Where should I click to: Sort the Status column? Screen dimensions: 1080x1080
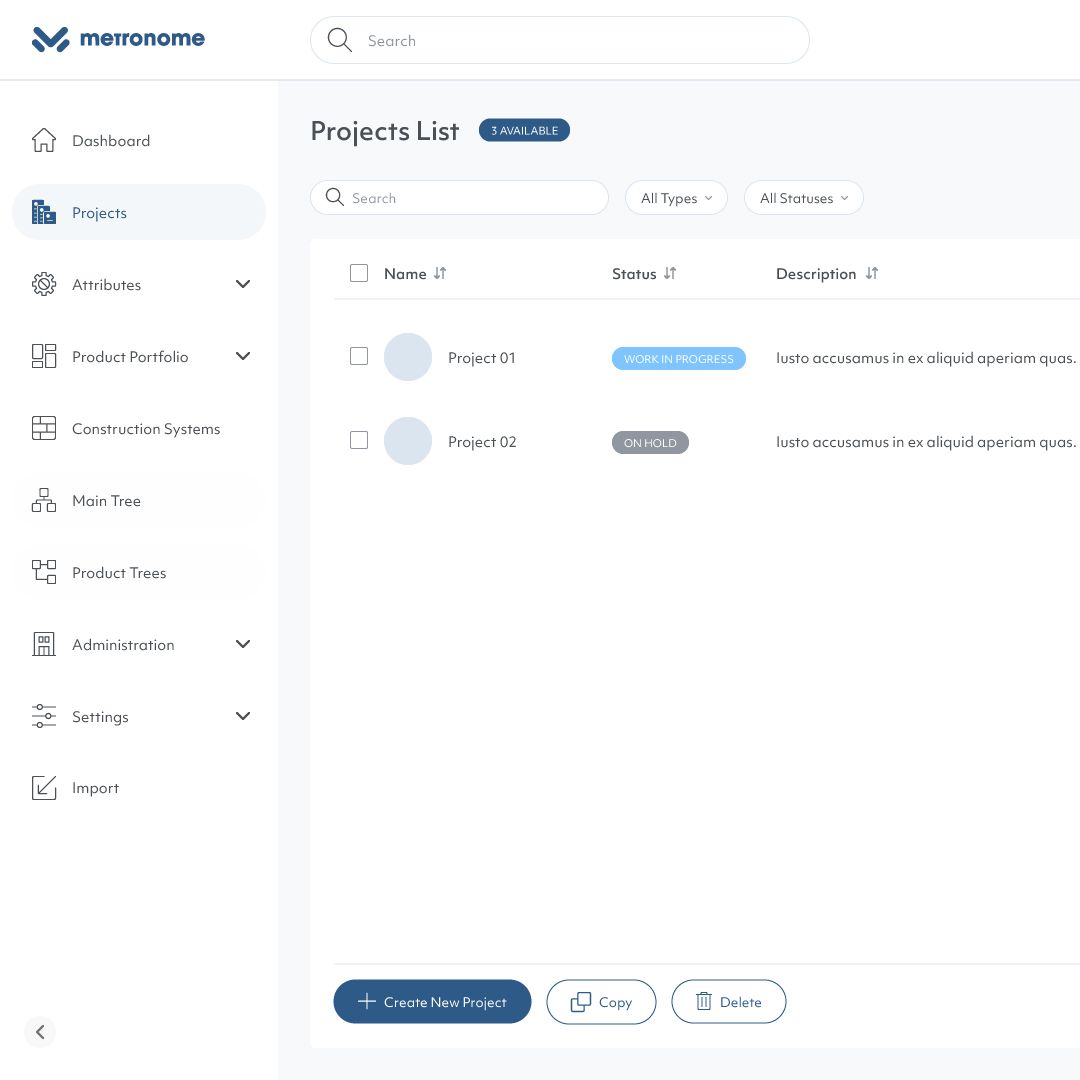pos(670,274)
